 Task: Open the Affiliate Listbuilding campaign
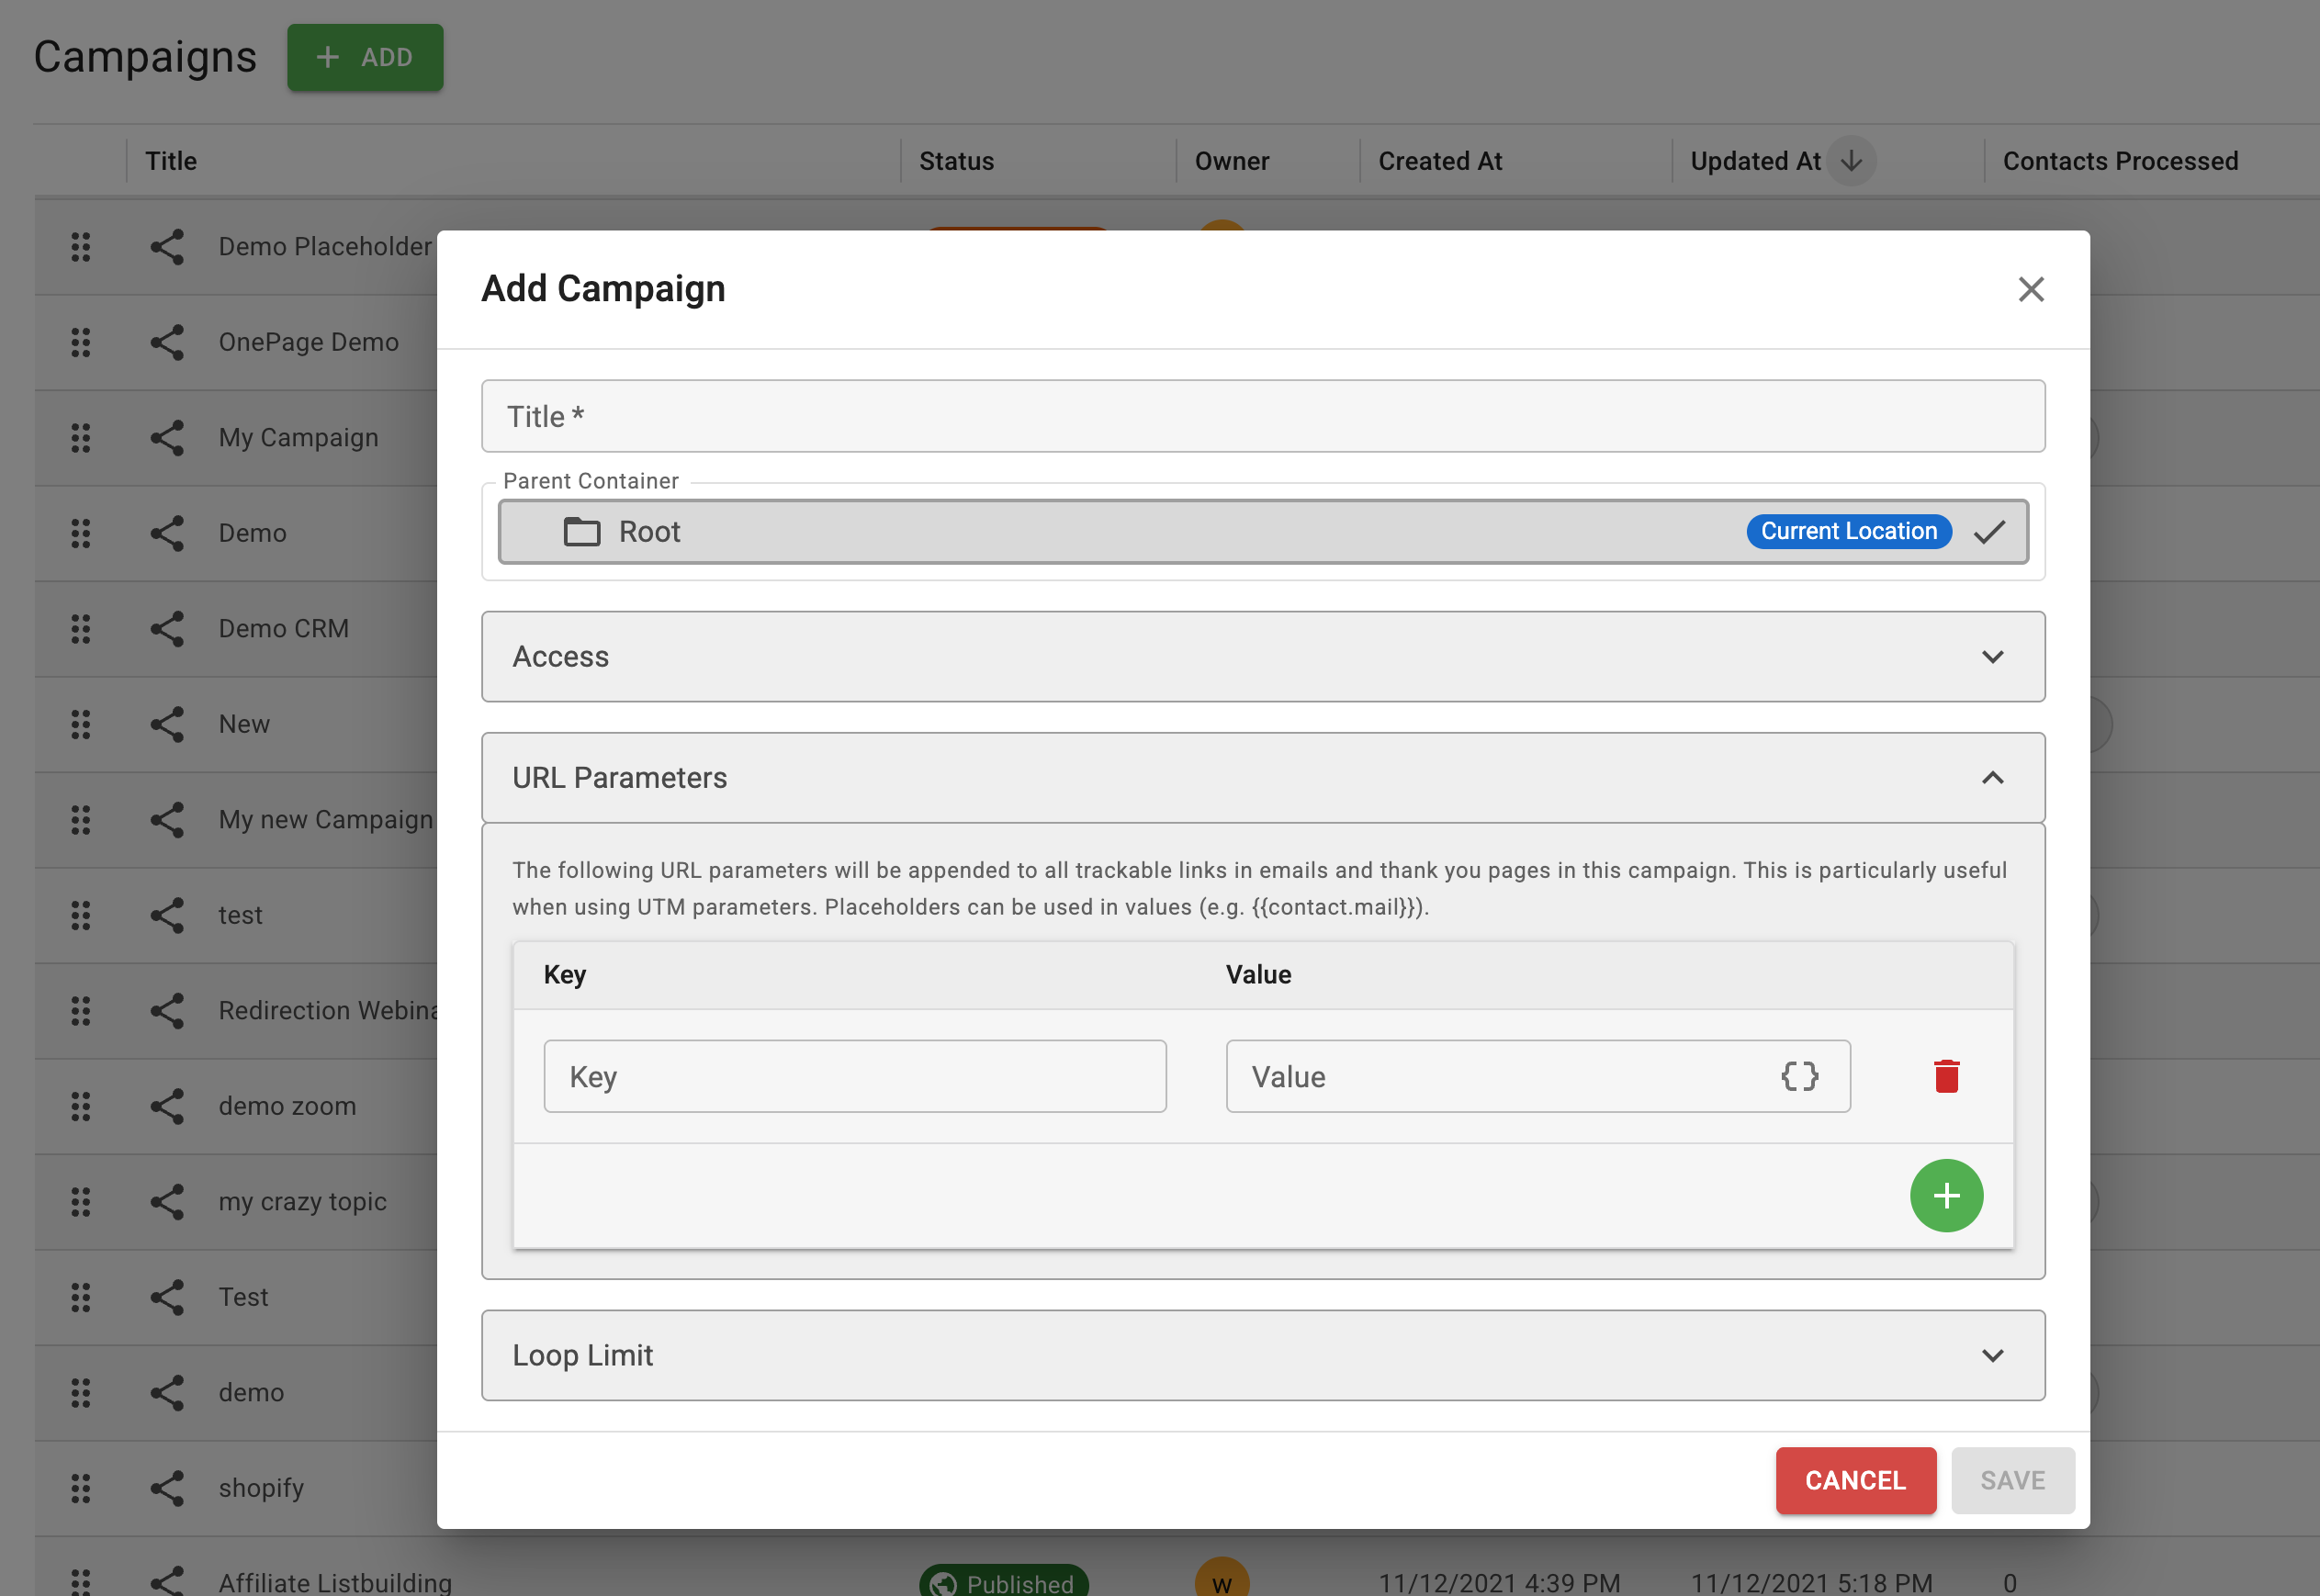tap(335, 1582)
